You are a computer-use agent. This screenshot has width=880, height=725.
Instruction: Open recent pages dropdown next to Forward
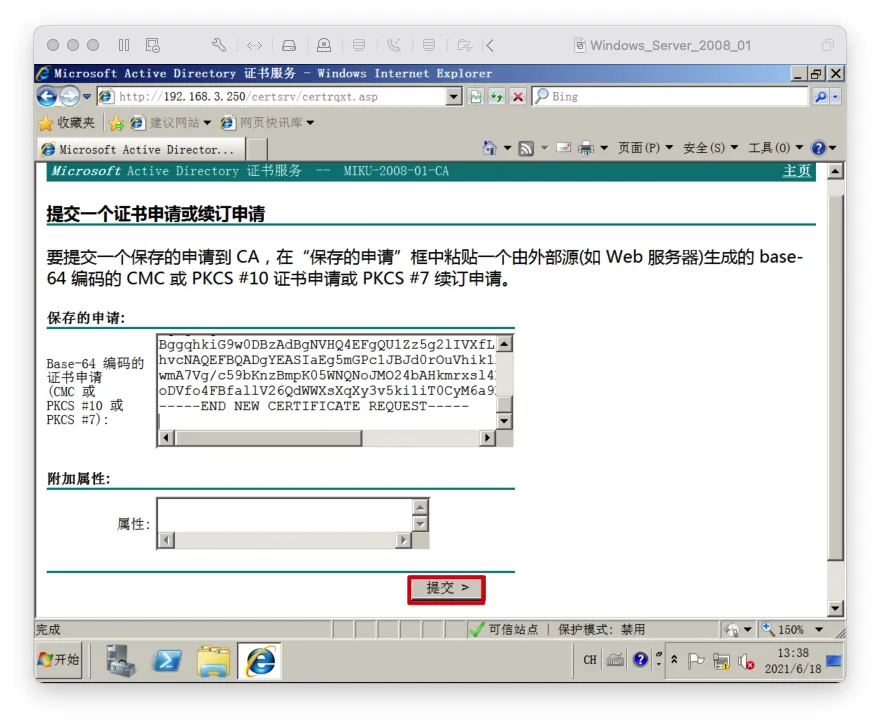86,97
